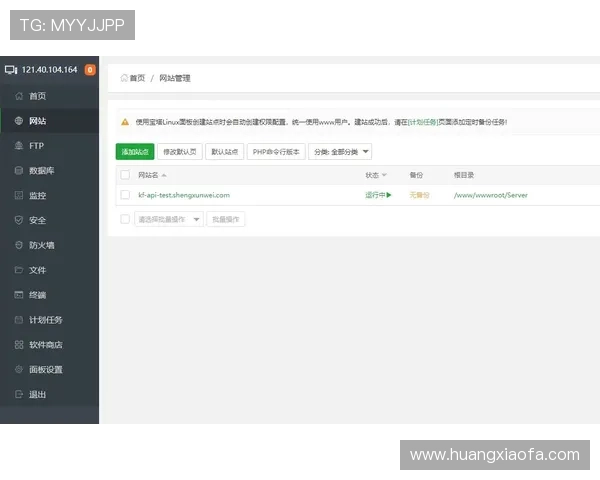Click the yellow warning triangle icon
The height and width of the screenshot is (480, 600).
click(x=125, y=122)
